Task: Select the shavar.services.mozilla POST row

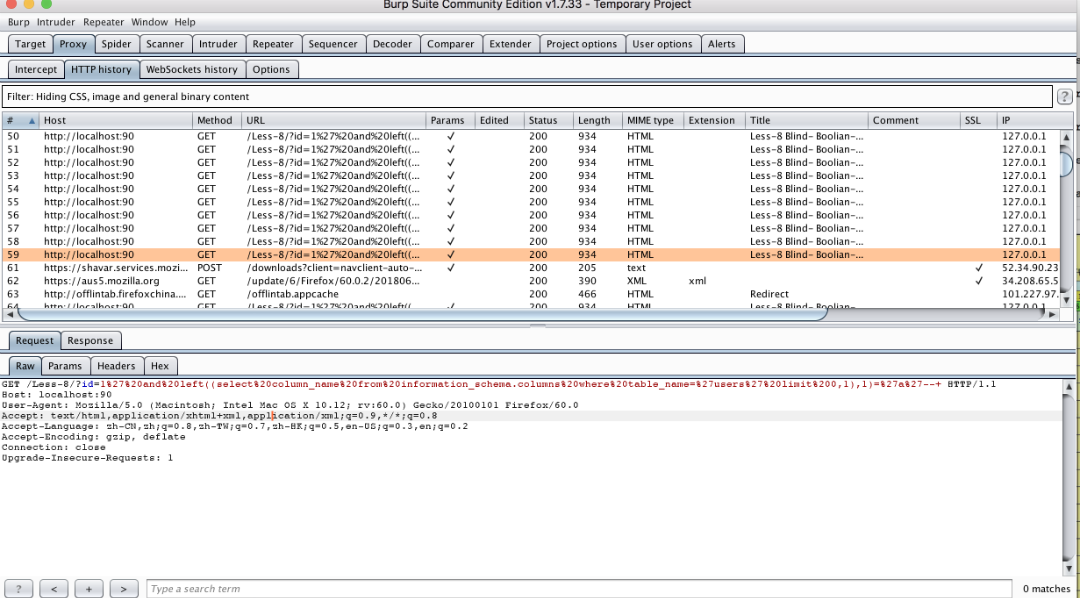Action: (x=531, y=268)
